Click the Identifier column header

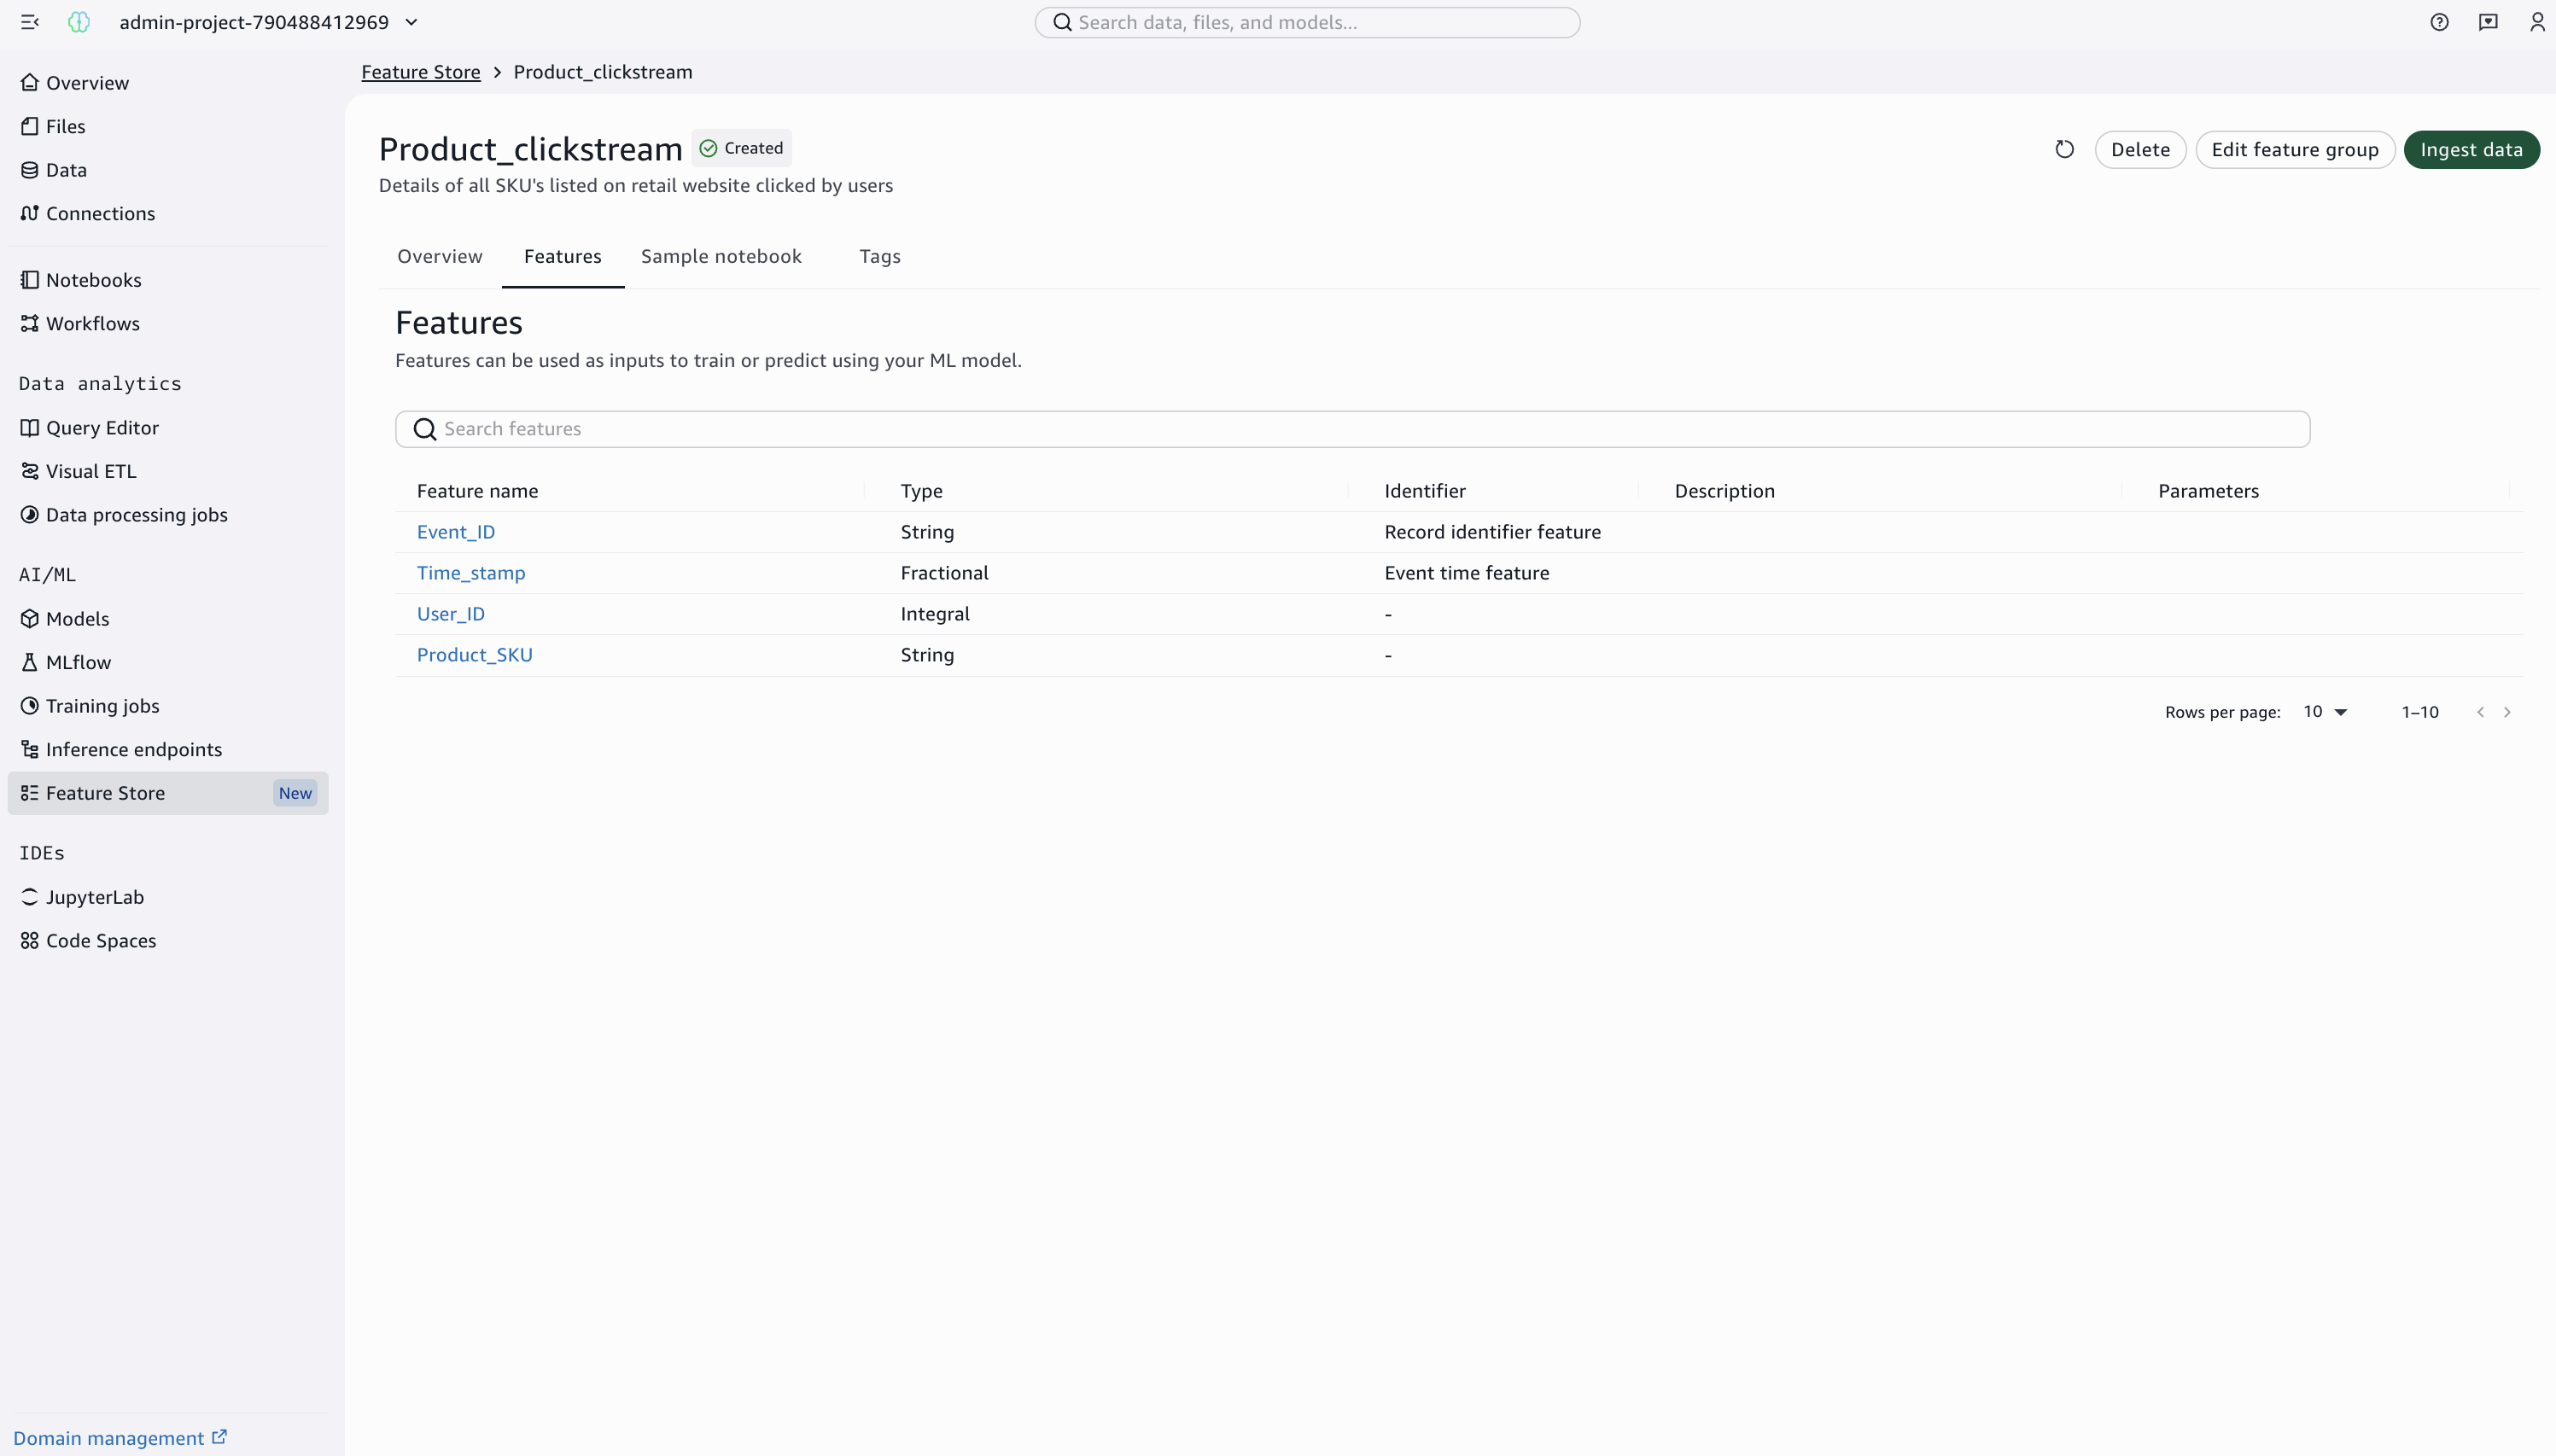point(1425,491)
